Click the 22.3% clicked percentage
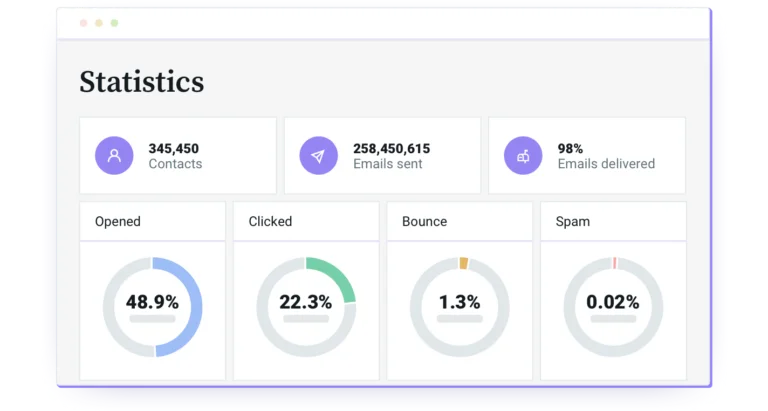 (306, 302)
